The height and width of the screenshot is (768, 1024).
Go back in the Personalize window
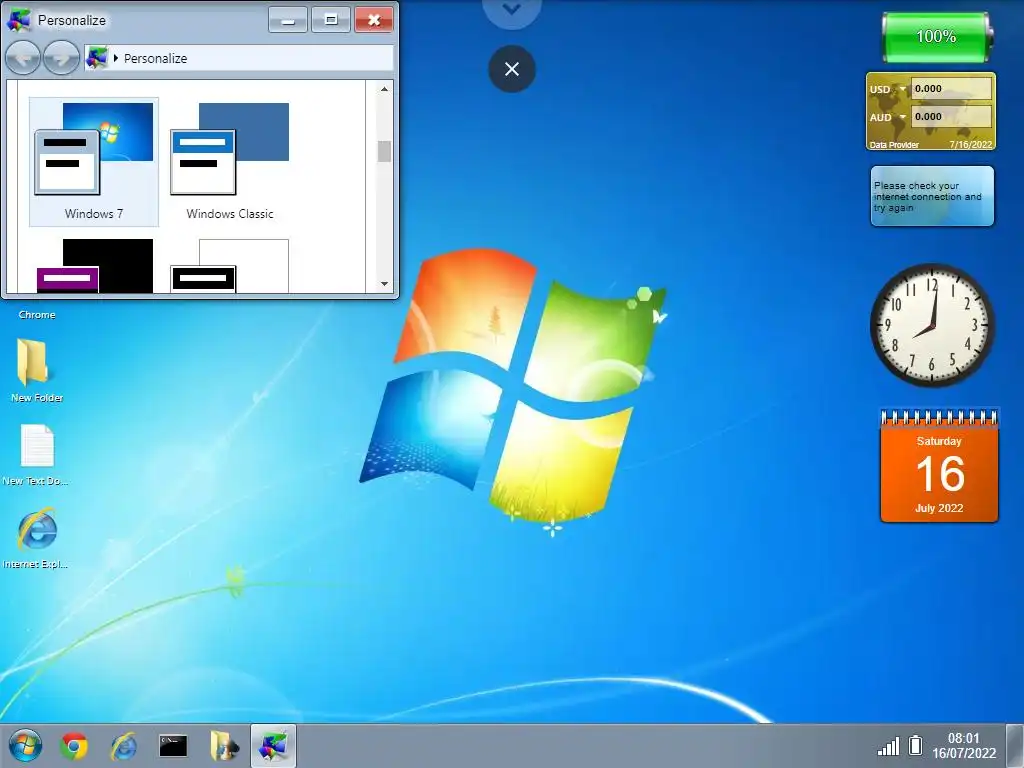click(23, 58)
